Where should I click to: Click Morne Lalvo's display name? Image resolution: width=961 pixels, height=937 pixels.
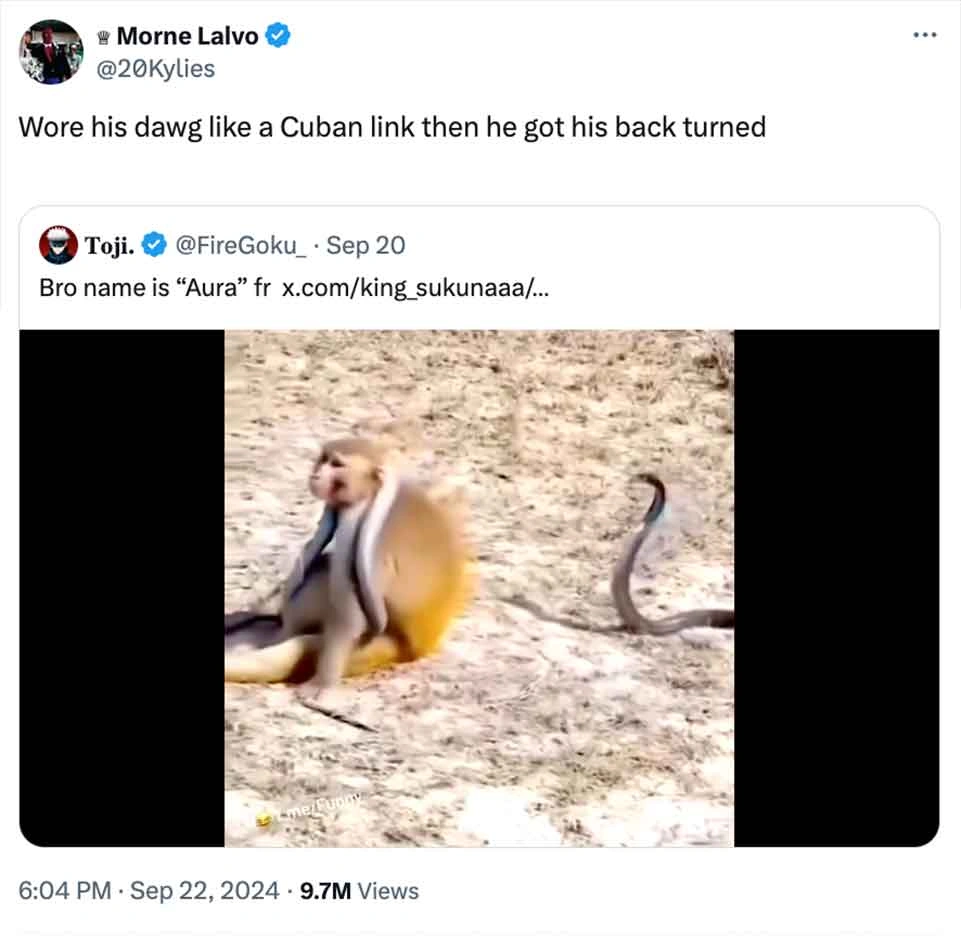click(189, 35)
